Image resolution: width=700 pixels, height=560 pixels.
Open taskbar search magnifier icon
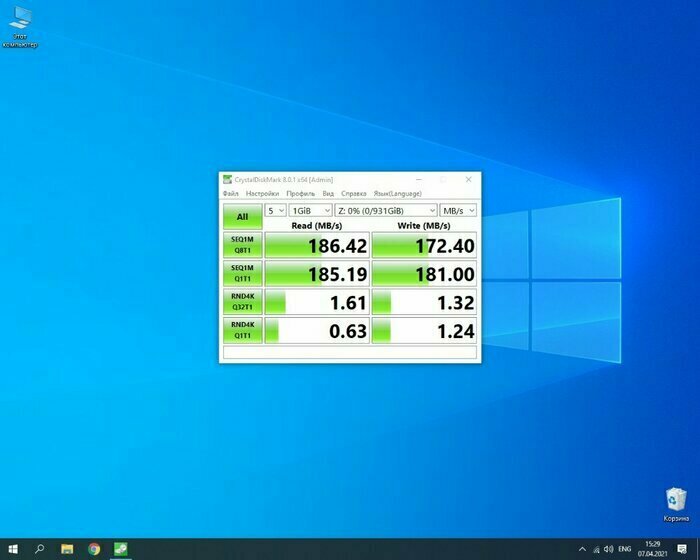pos(40,549)
